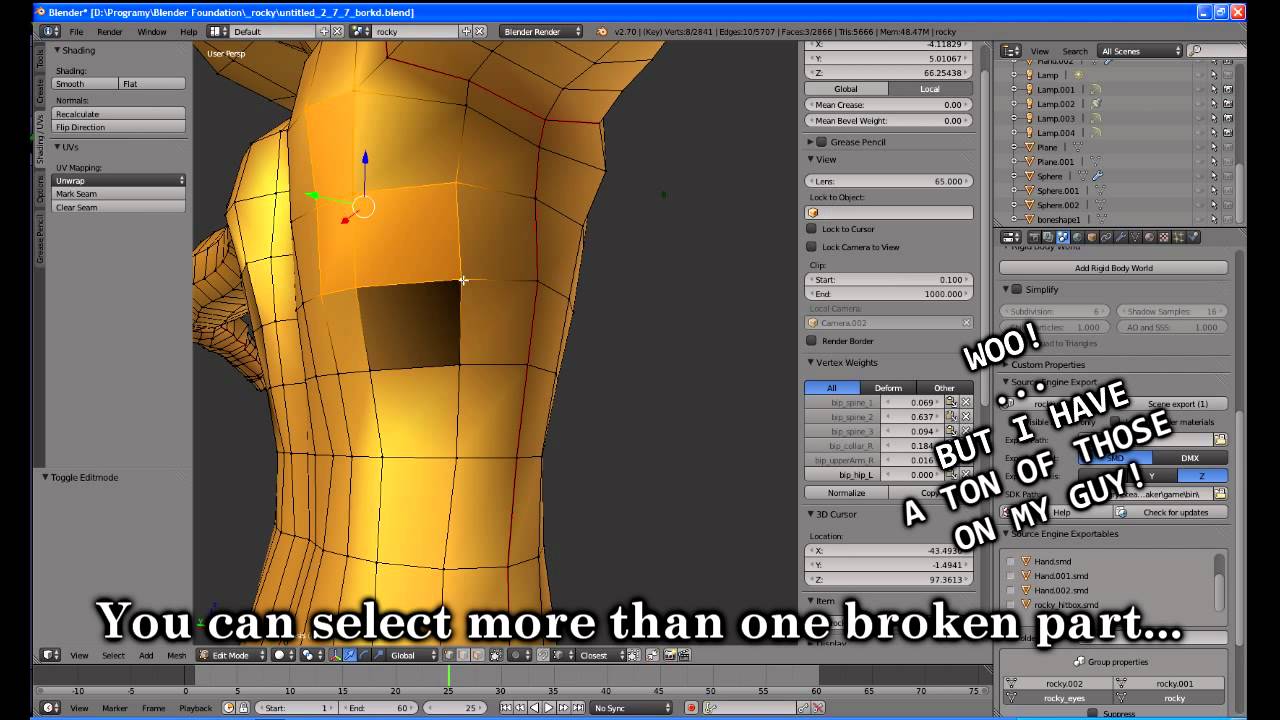Screen dimensions: 1280x720
Task: Click the timeline editor type icon
Action: 50,708
